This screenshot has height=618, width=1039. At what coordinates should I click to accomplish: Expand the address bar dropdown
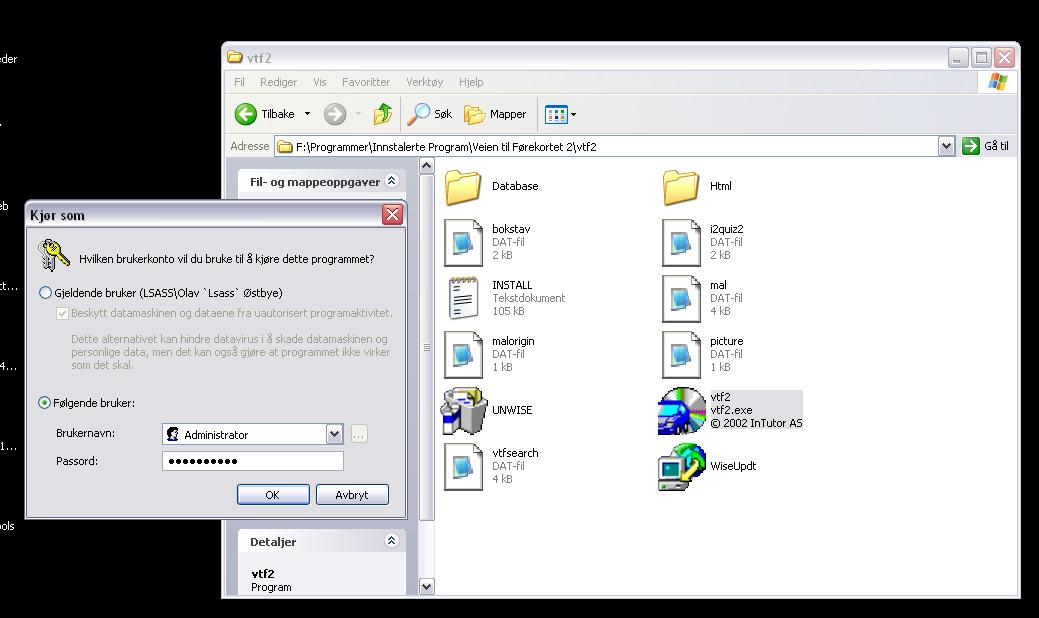pyautogui.click(x=946, y=146)
